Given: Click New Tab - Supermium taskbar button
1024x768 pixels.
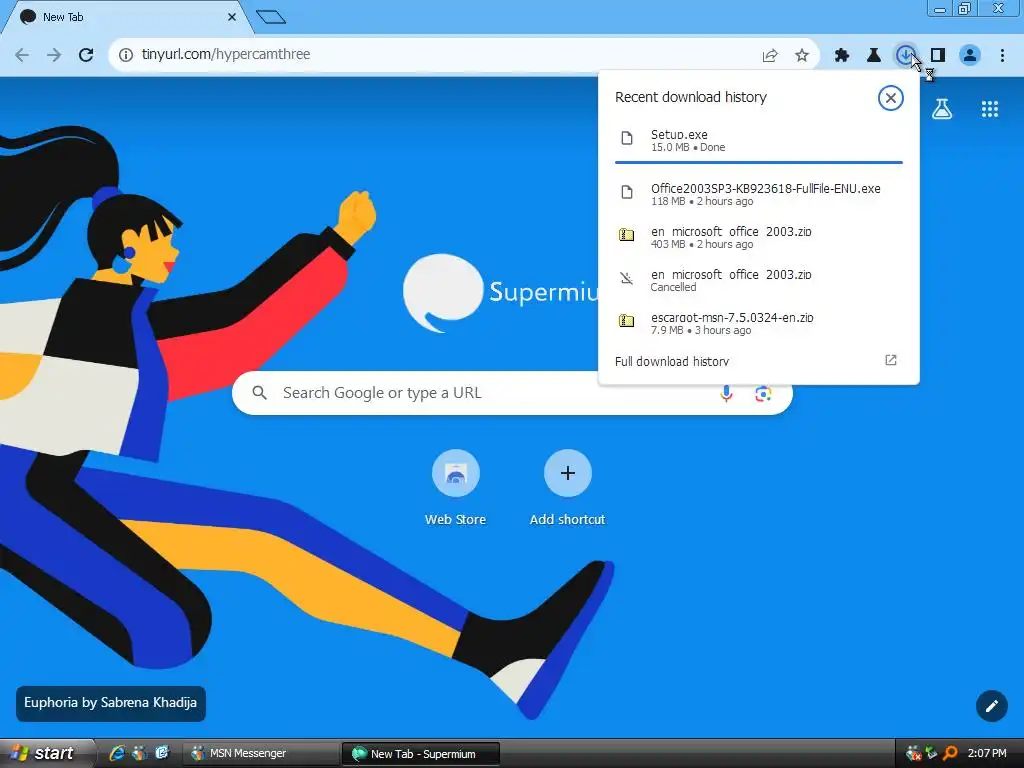Looking at the screenshot, I should [x=420, y=754].
